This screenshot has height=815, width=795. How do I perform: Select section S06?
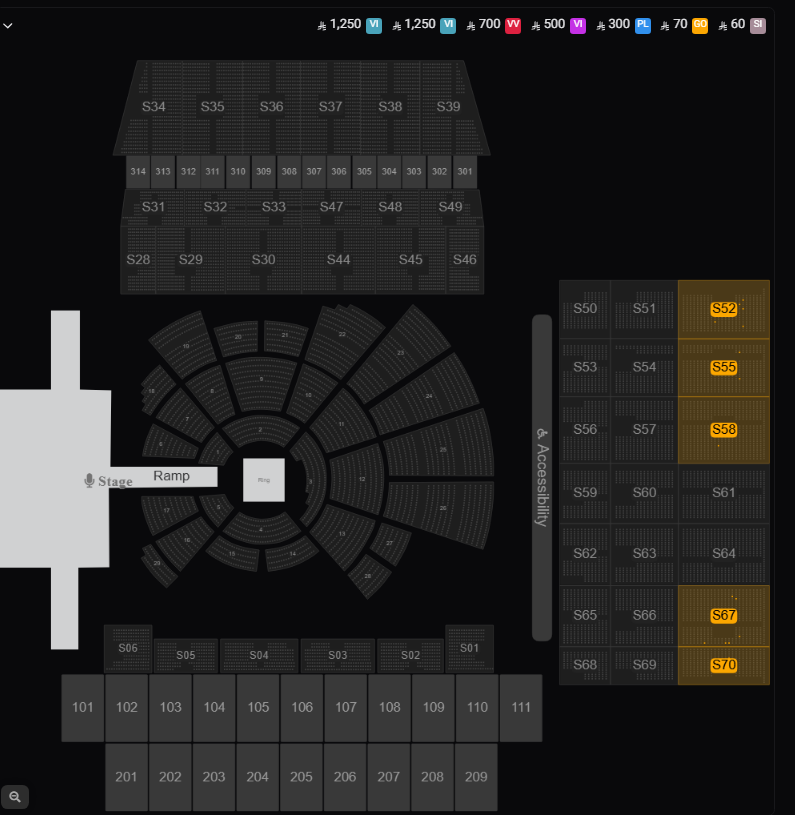coord(128,649)
